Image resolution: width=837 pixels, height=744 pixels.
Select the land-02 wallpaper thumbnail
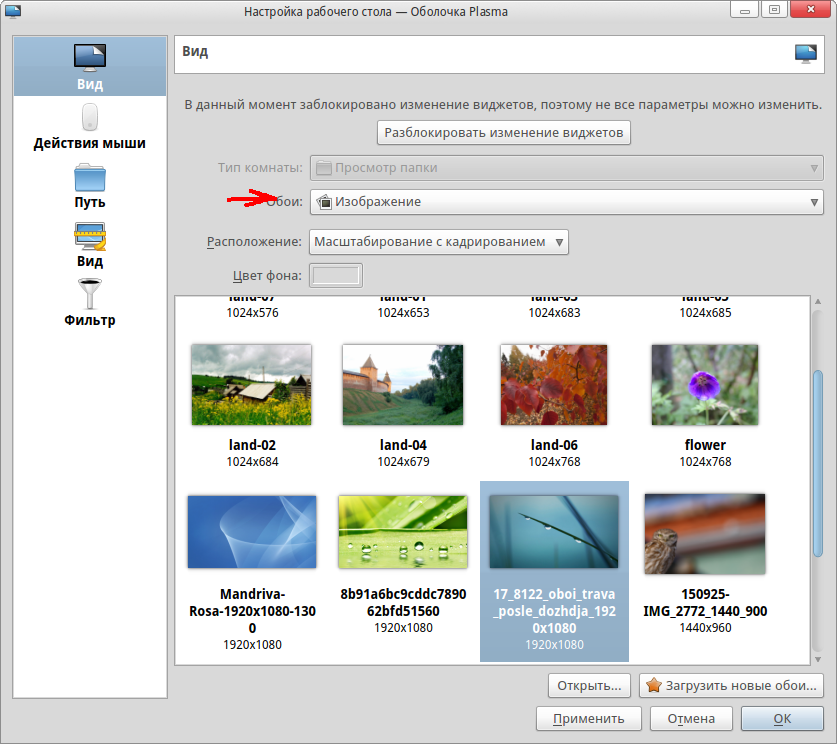click(x=251, y=385)
